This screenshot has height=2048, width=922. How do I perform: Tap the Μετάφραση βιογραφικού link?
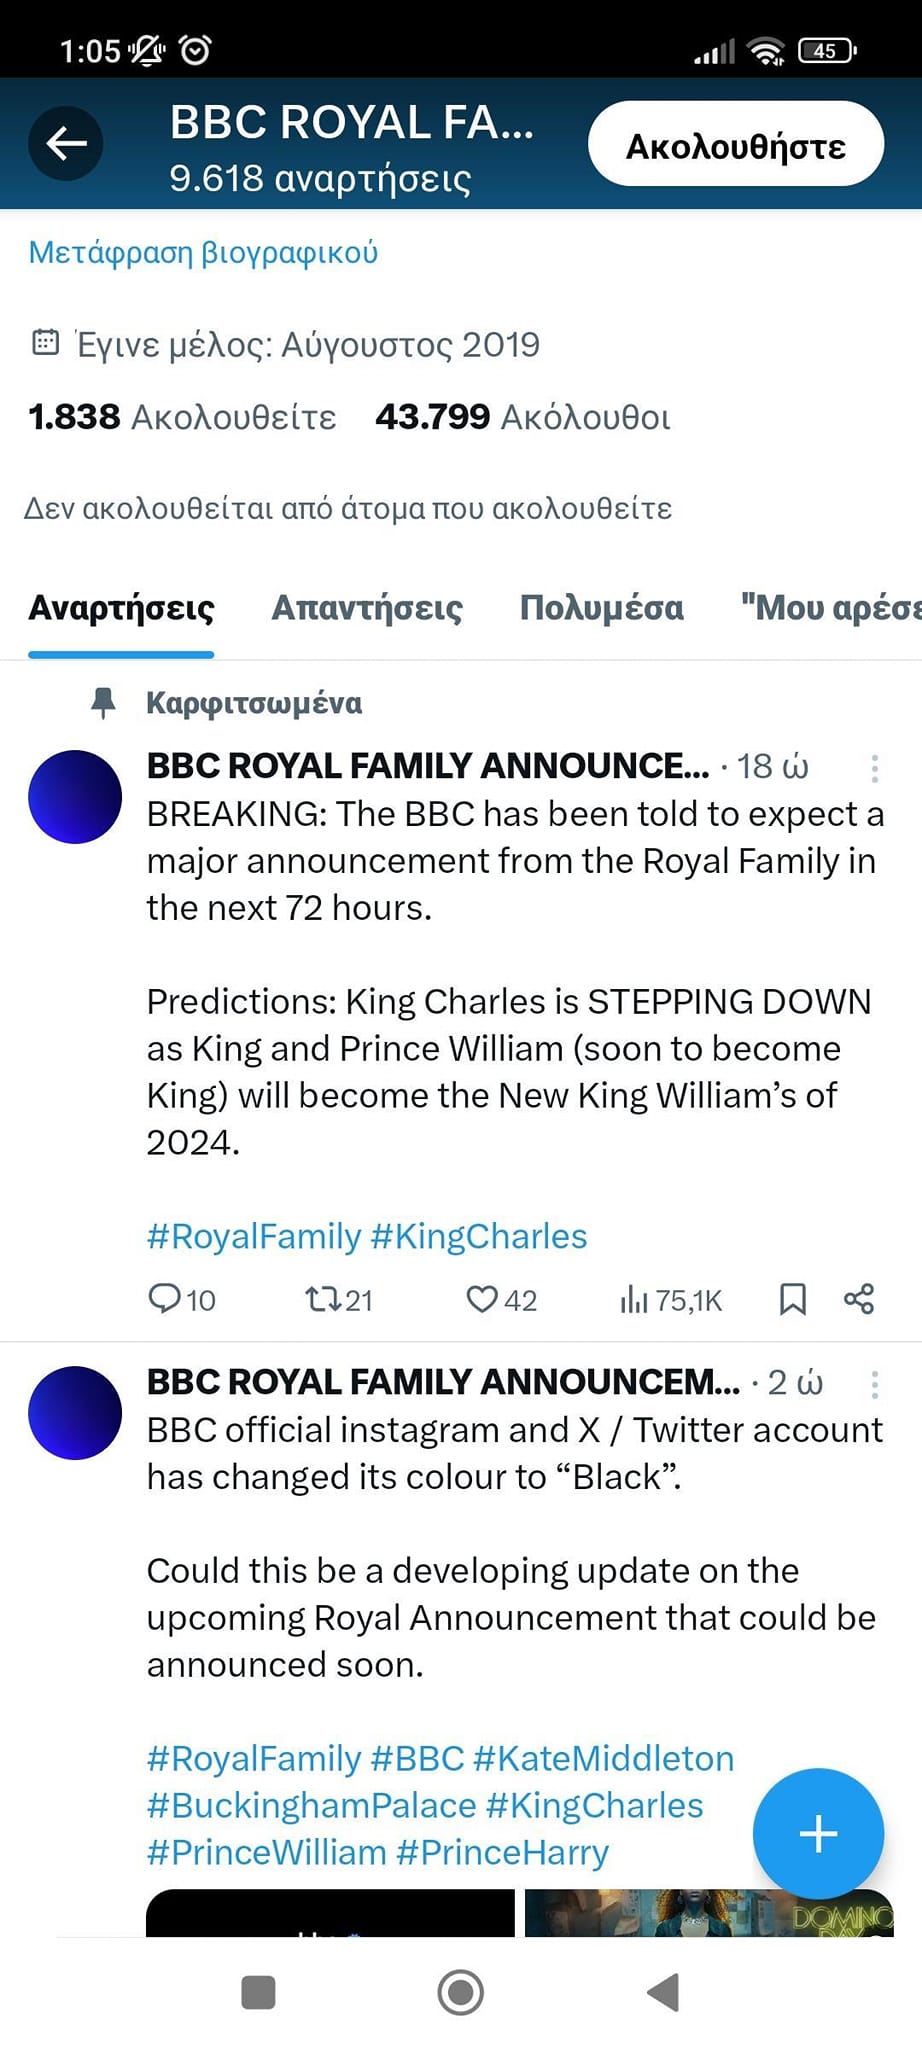203,252
